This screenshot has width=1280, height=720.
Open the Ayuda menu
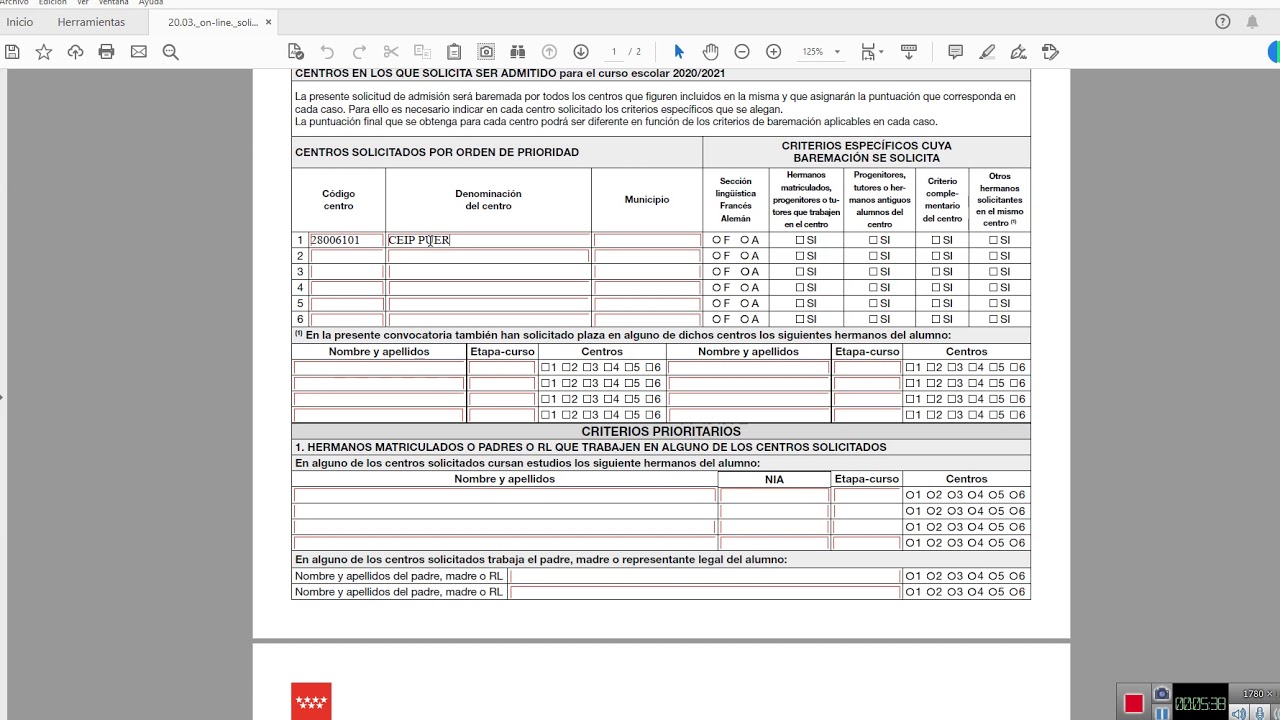(x=150, y=3)
